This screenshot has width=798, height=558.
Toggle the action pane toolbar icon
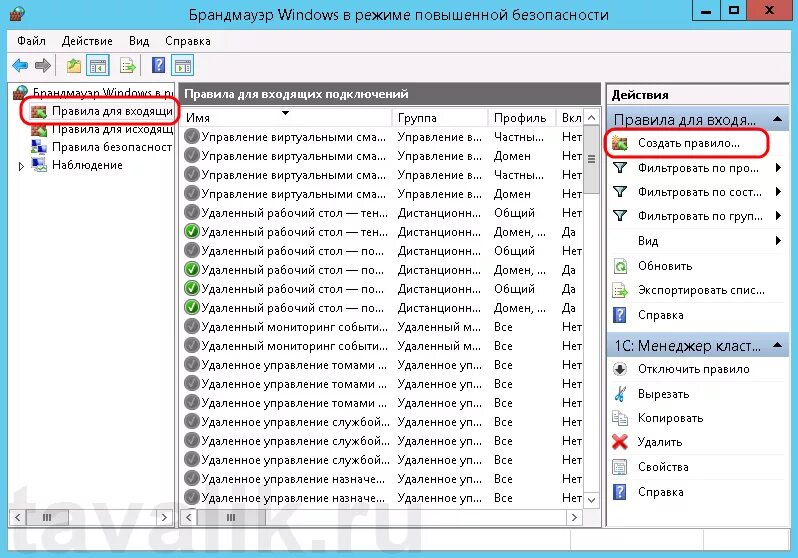[x=183, y=66]
